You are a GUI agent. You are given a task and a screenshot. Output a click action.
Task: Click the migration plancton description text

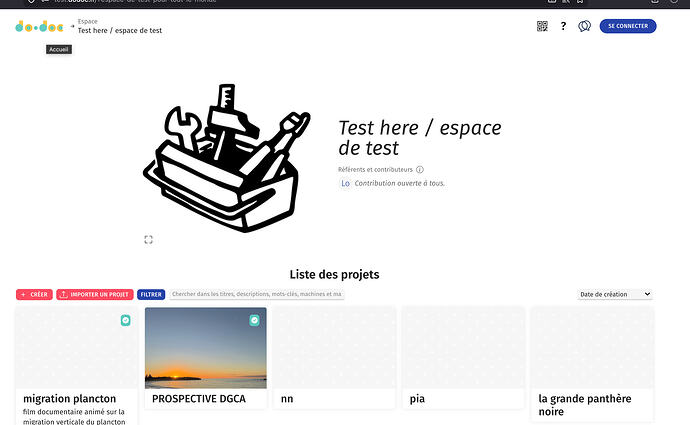[74, 417]
